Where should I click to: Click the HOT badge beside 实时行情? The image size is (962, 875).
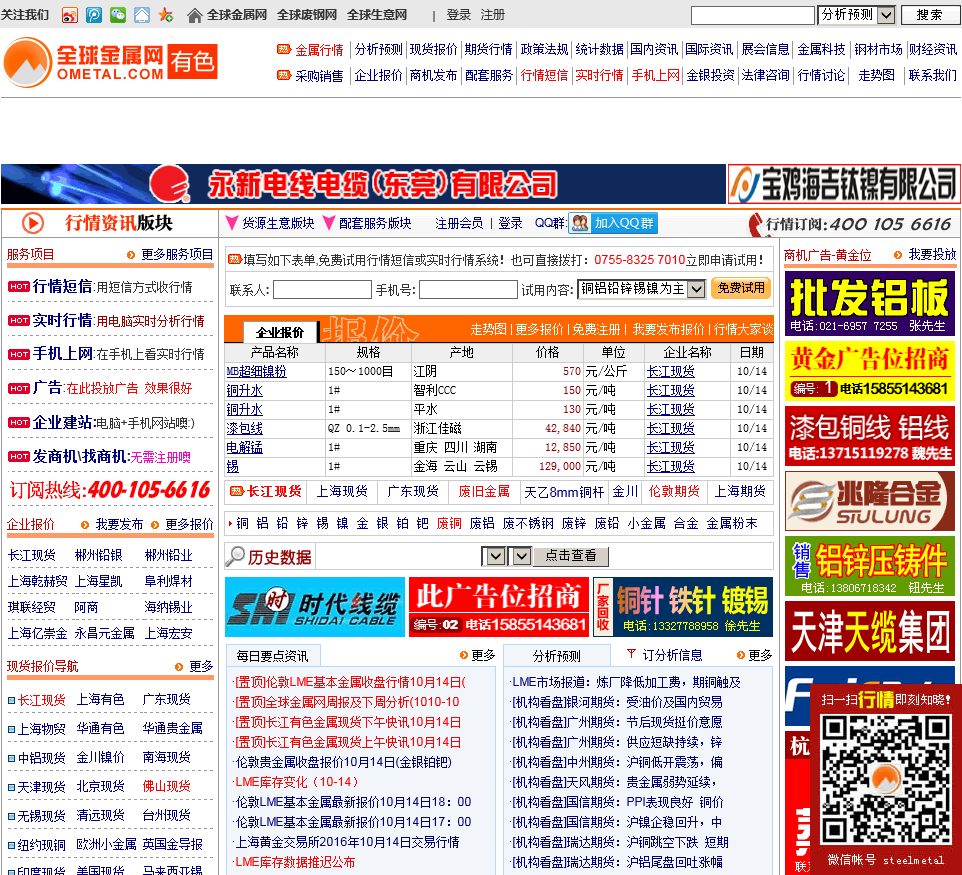[x=19, y=320]
